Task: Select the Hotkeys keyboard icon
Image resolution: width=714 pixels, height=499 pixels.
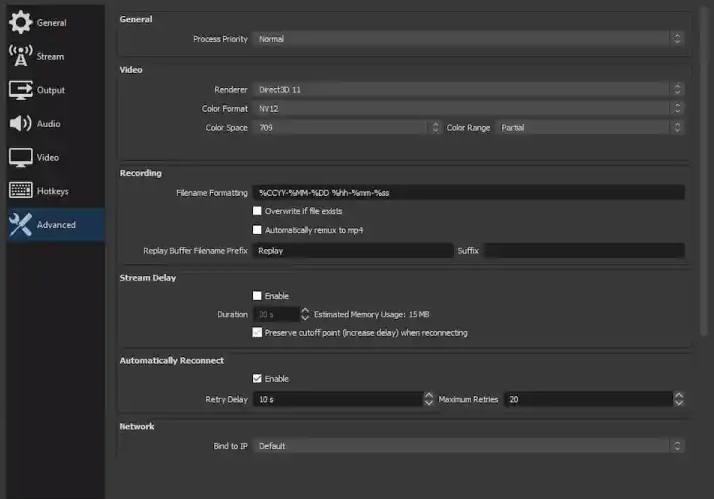Action: coord(20,190)
